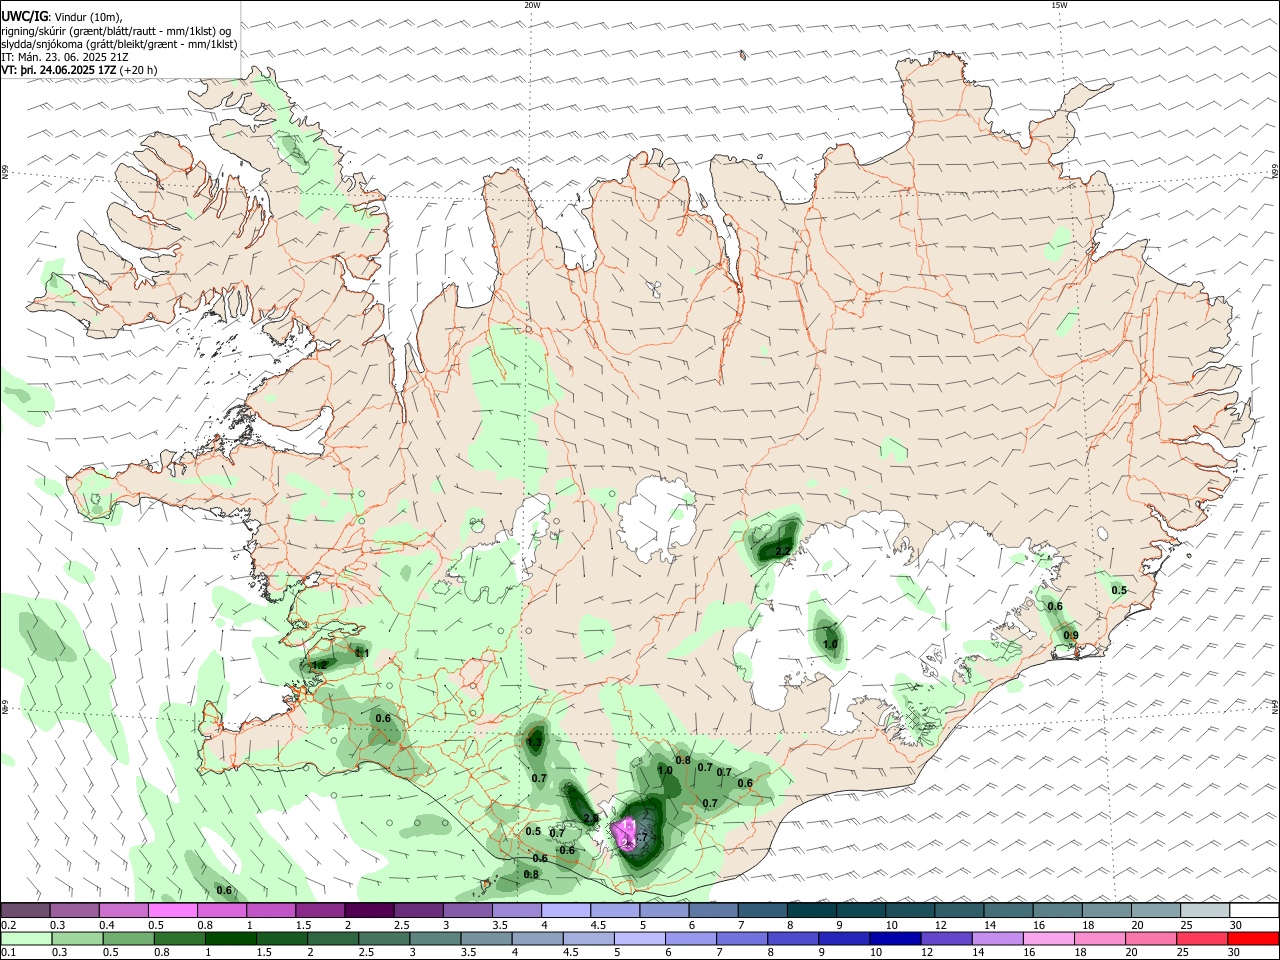Viewport: 1280px width, 960px height.
Task: Select the 20W longitude label
Action: pos(532,5)
